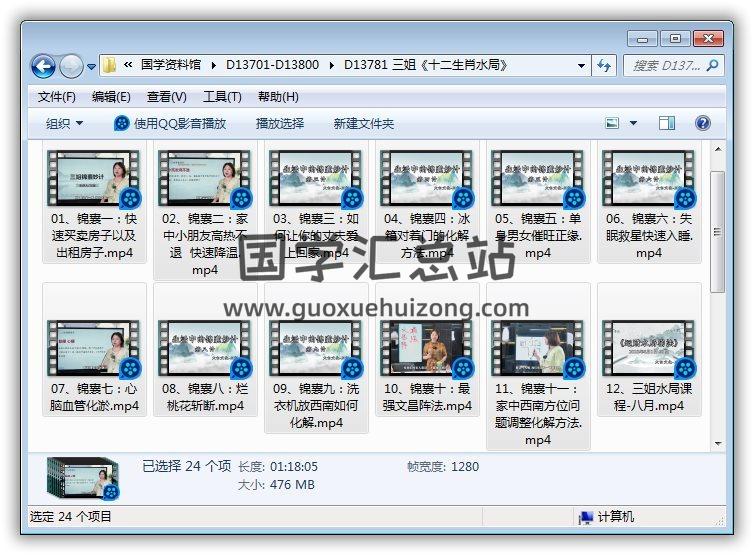The height and width of the screenshot is (555, 754).
Task: Click the vertical scrollbar thumb
Action: coord(717,232)
